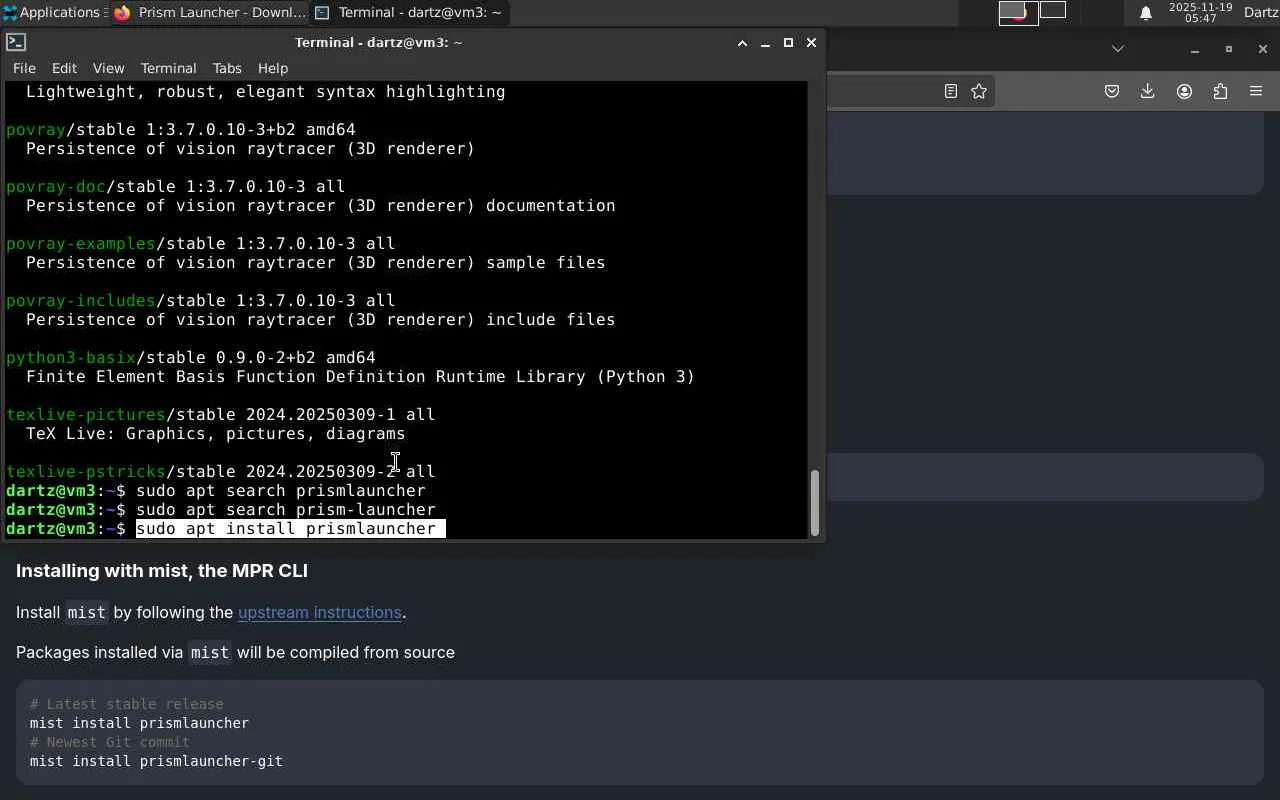Roll up the Terminal window with the arrow button

pyautogui.click(x=742, y=43)
